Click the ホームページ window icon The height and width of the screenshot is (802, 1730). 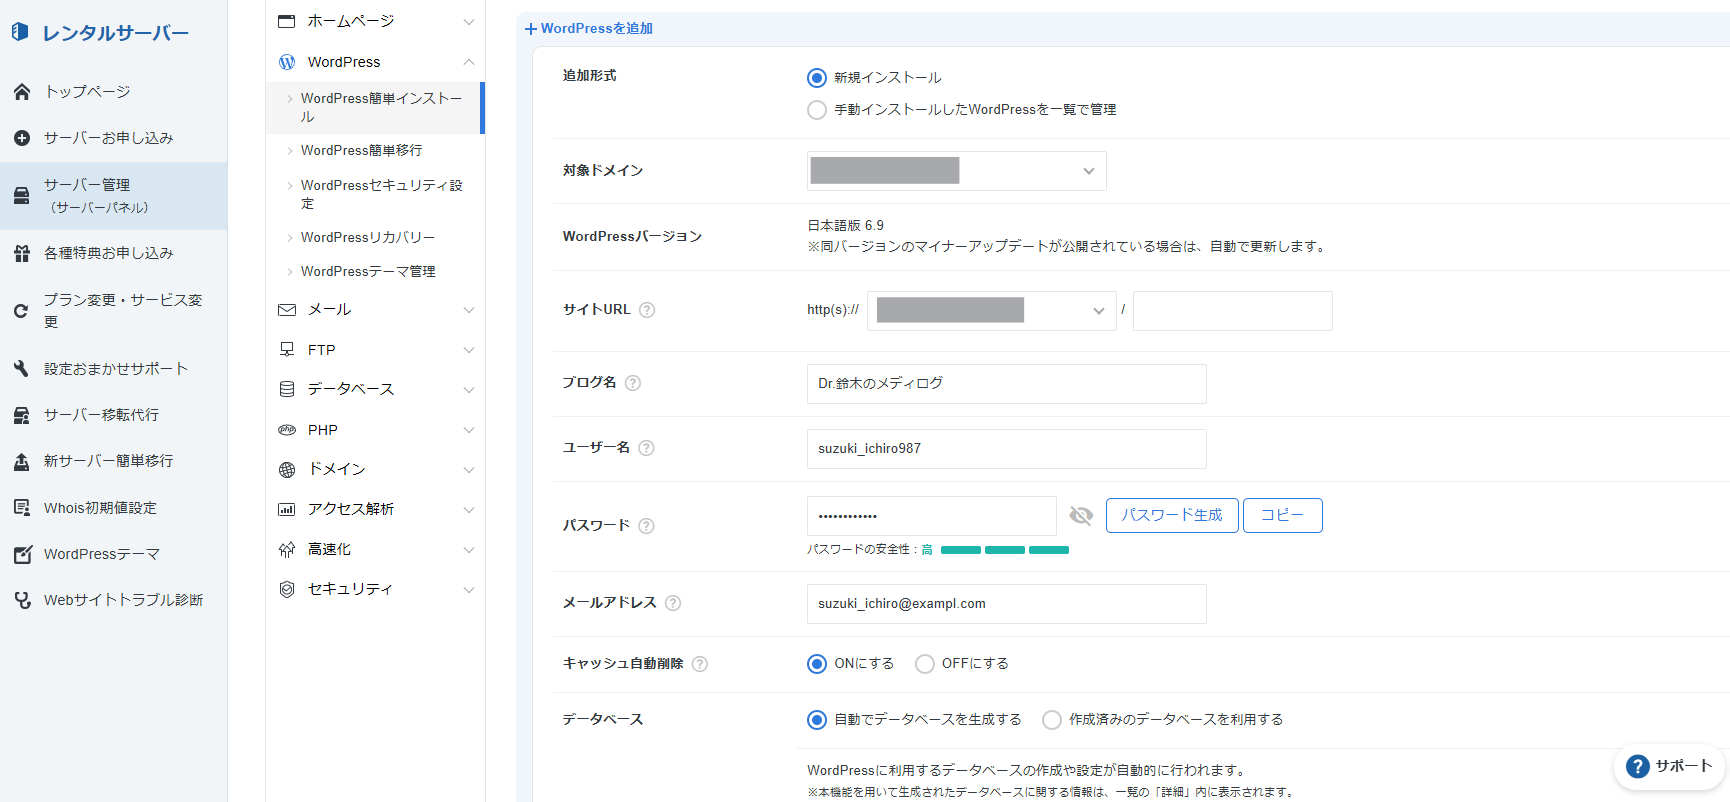point(287,21)
